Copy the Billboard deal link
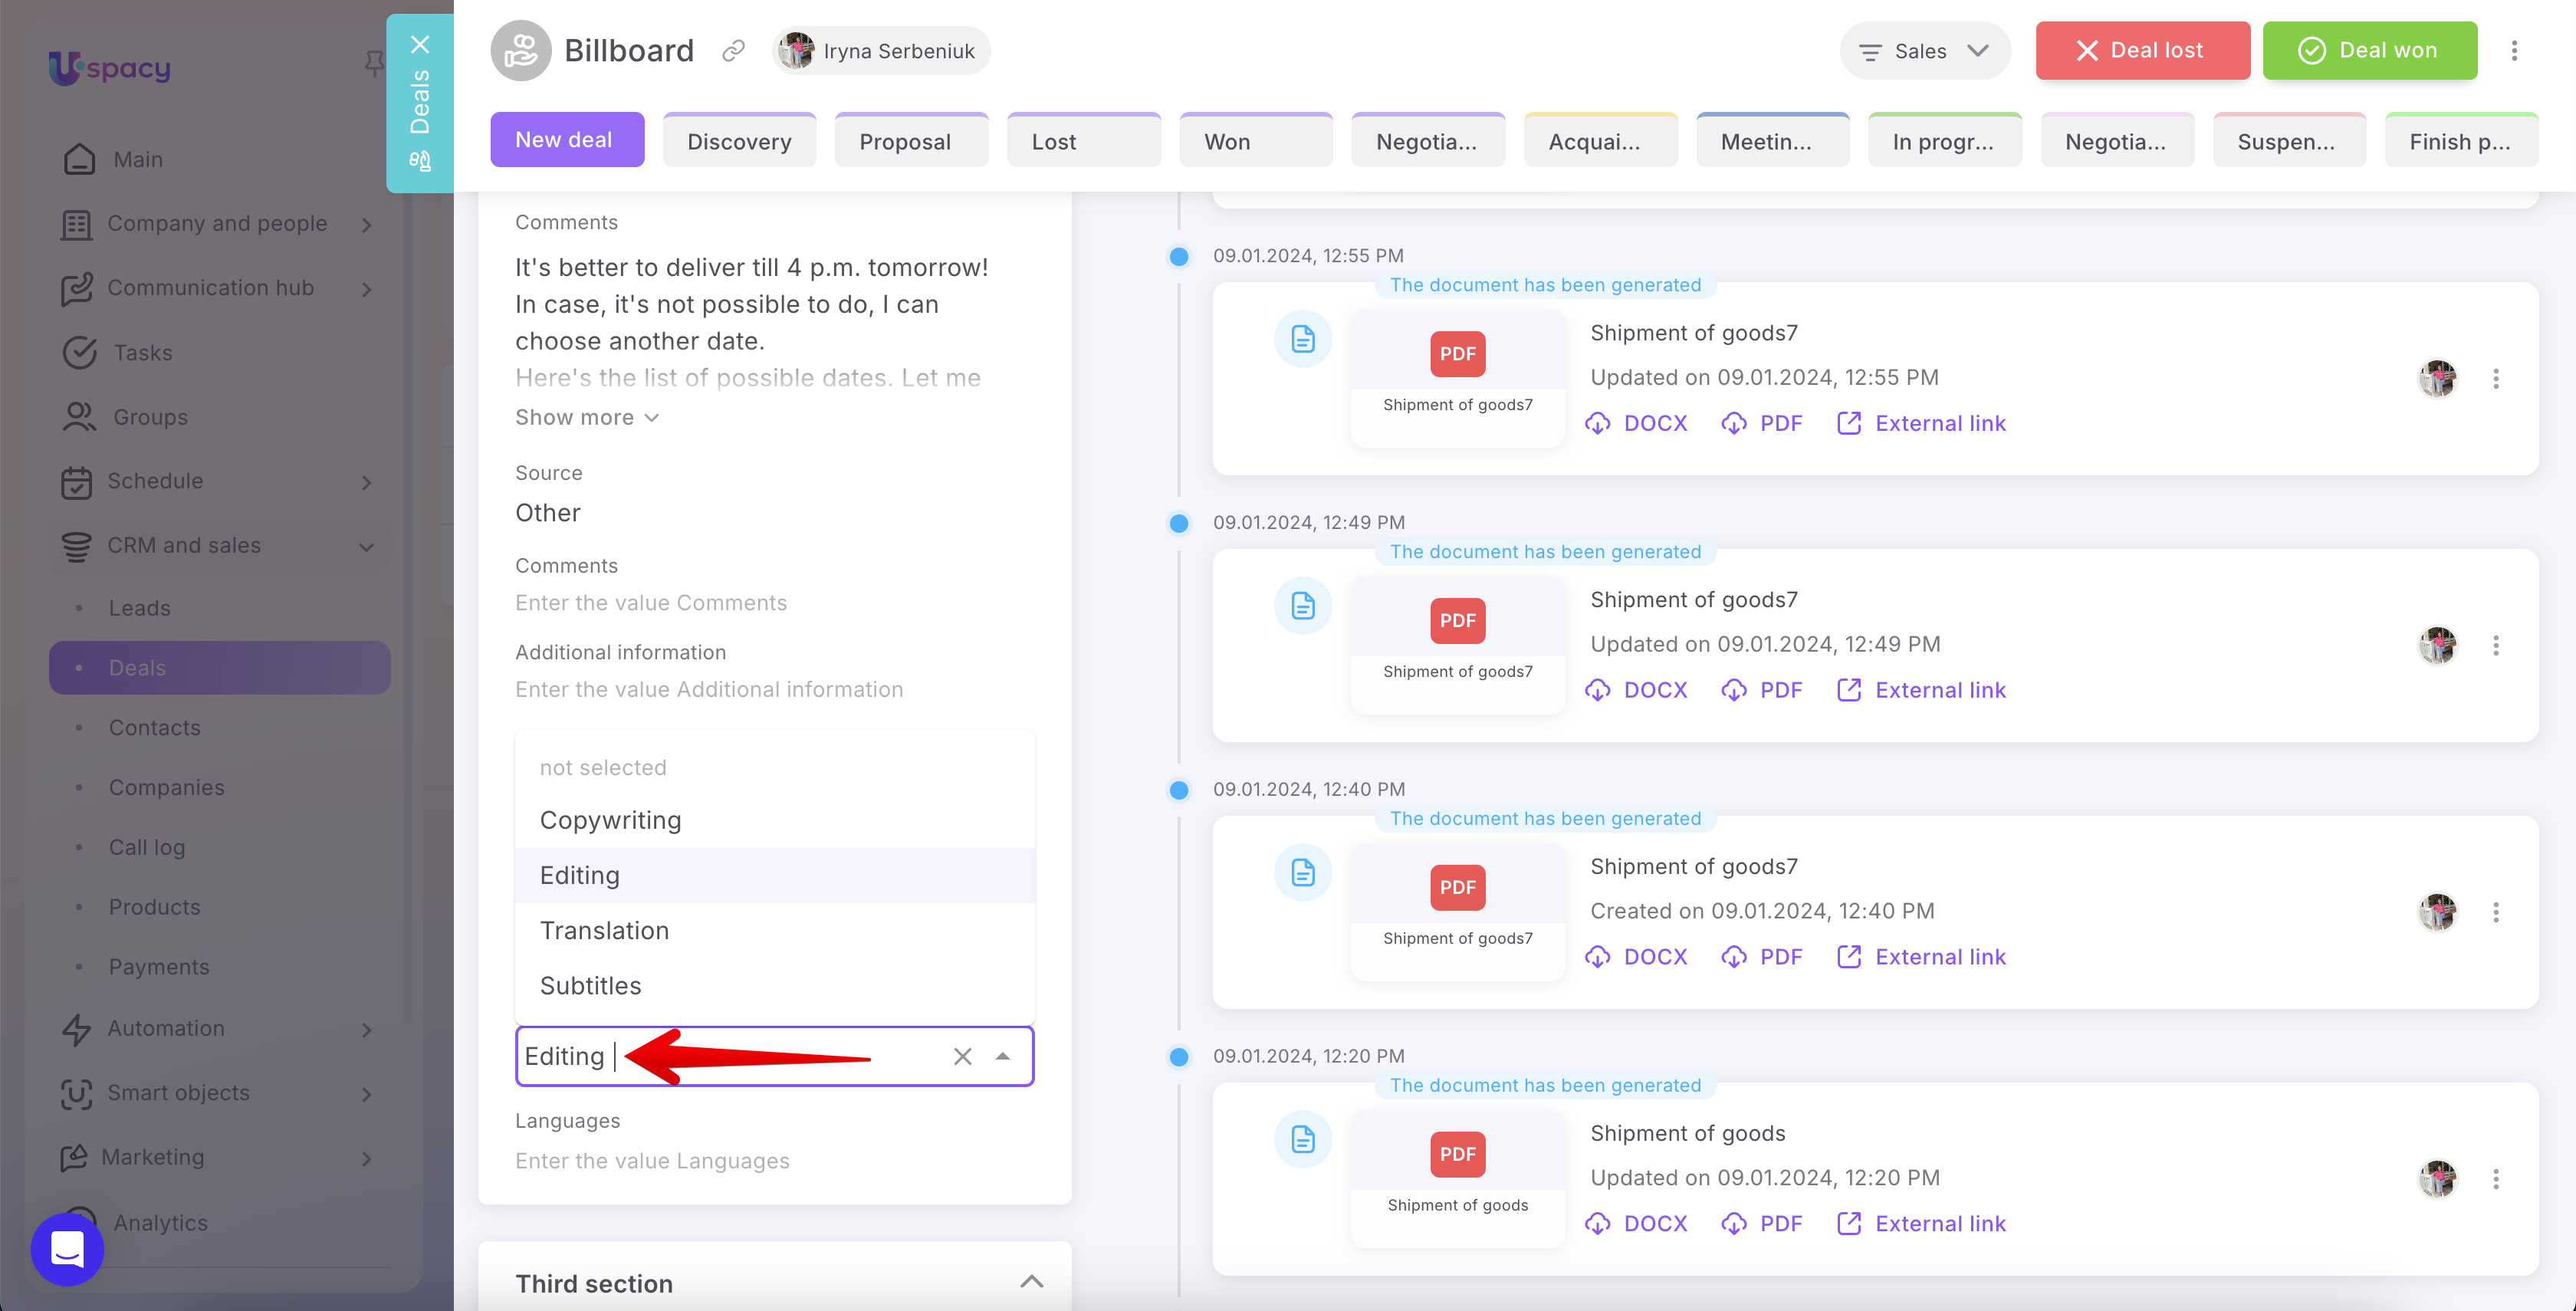Viewport: 2576px width, 1311px height. 733,51
